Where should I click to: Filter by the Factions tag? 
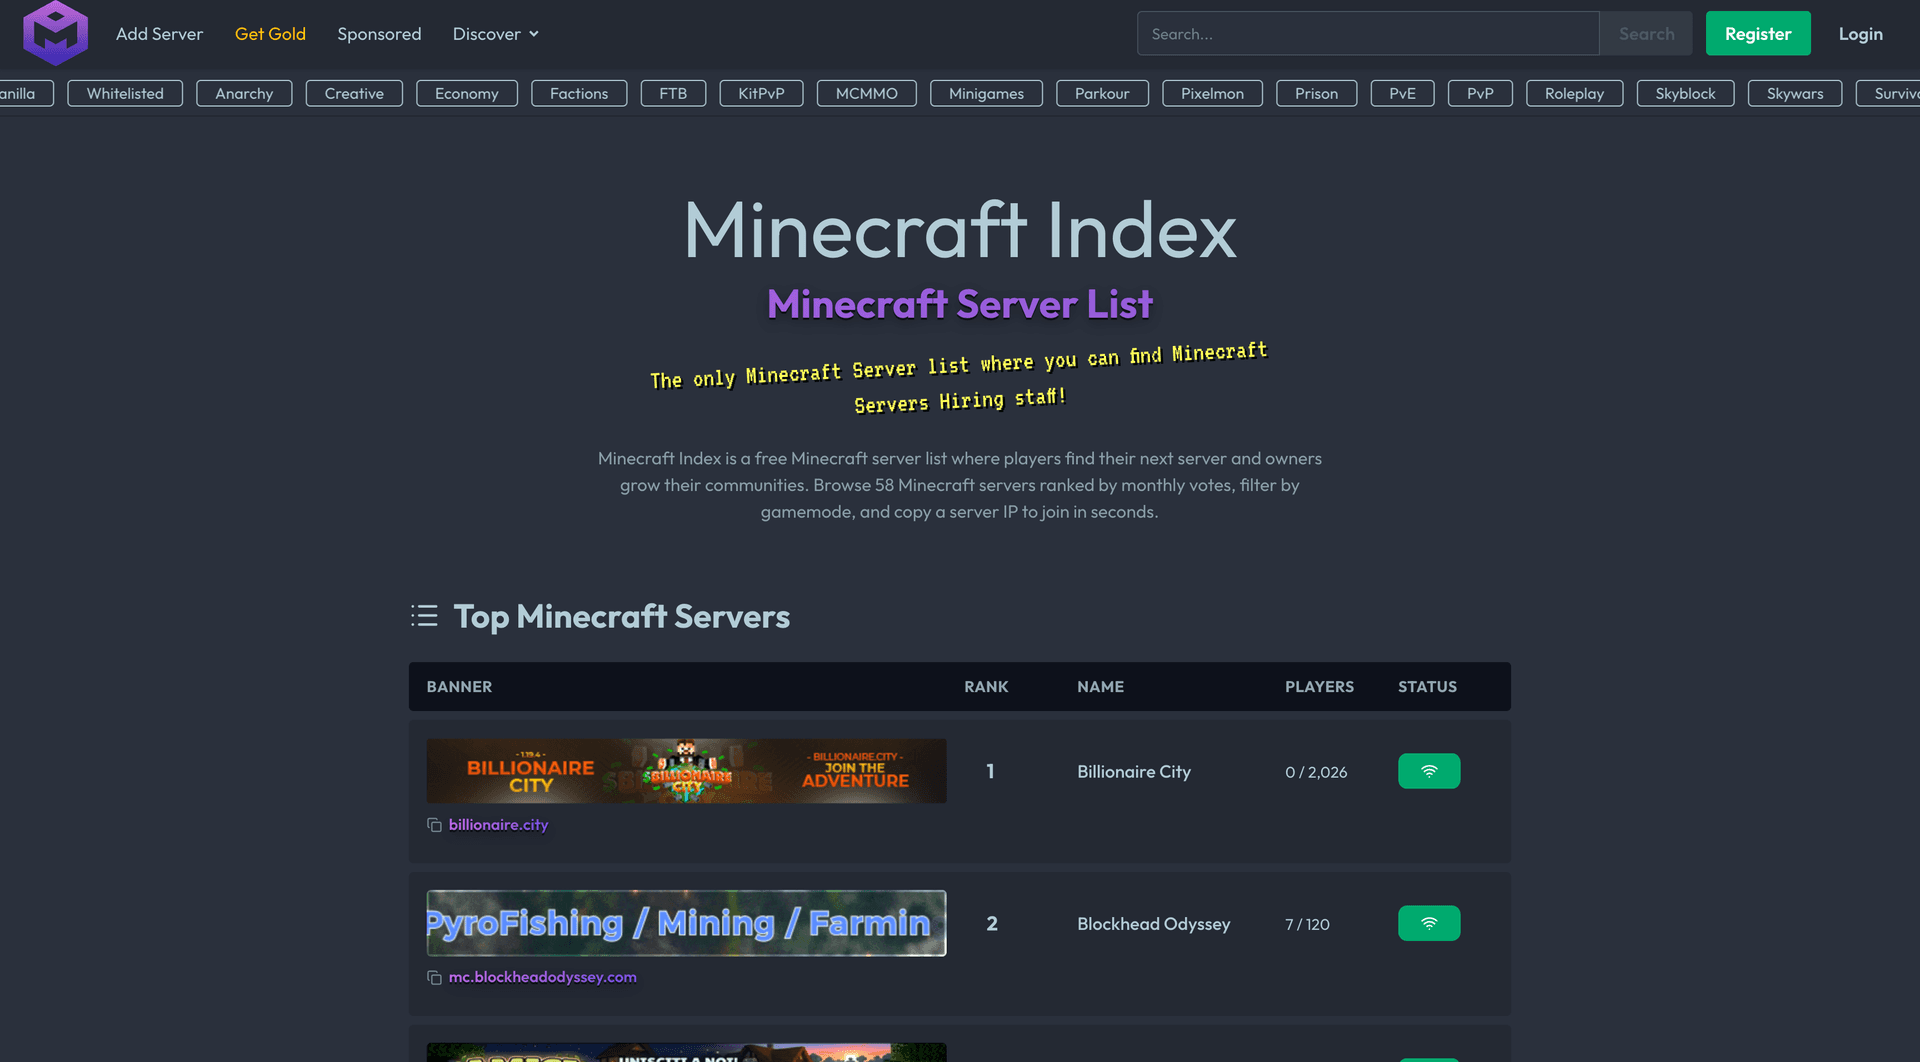[579, 93]
